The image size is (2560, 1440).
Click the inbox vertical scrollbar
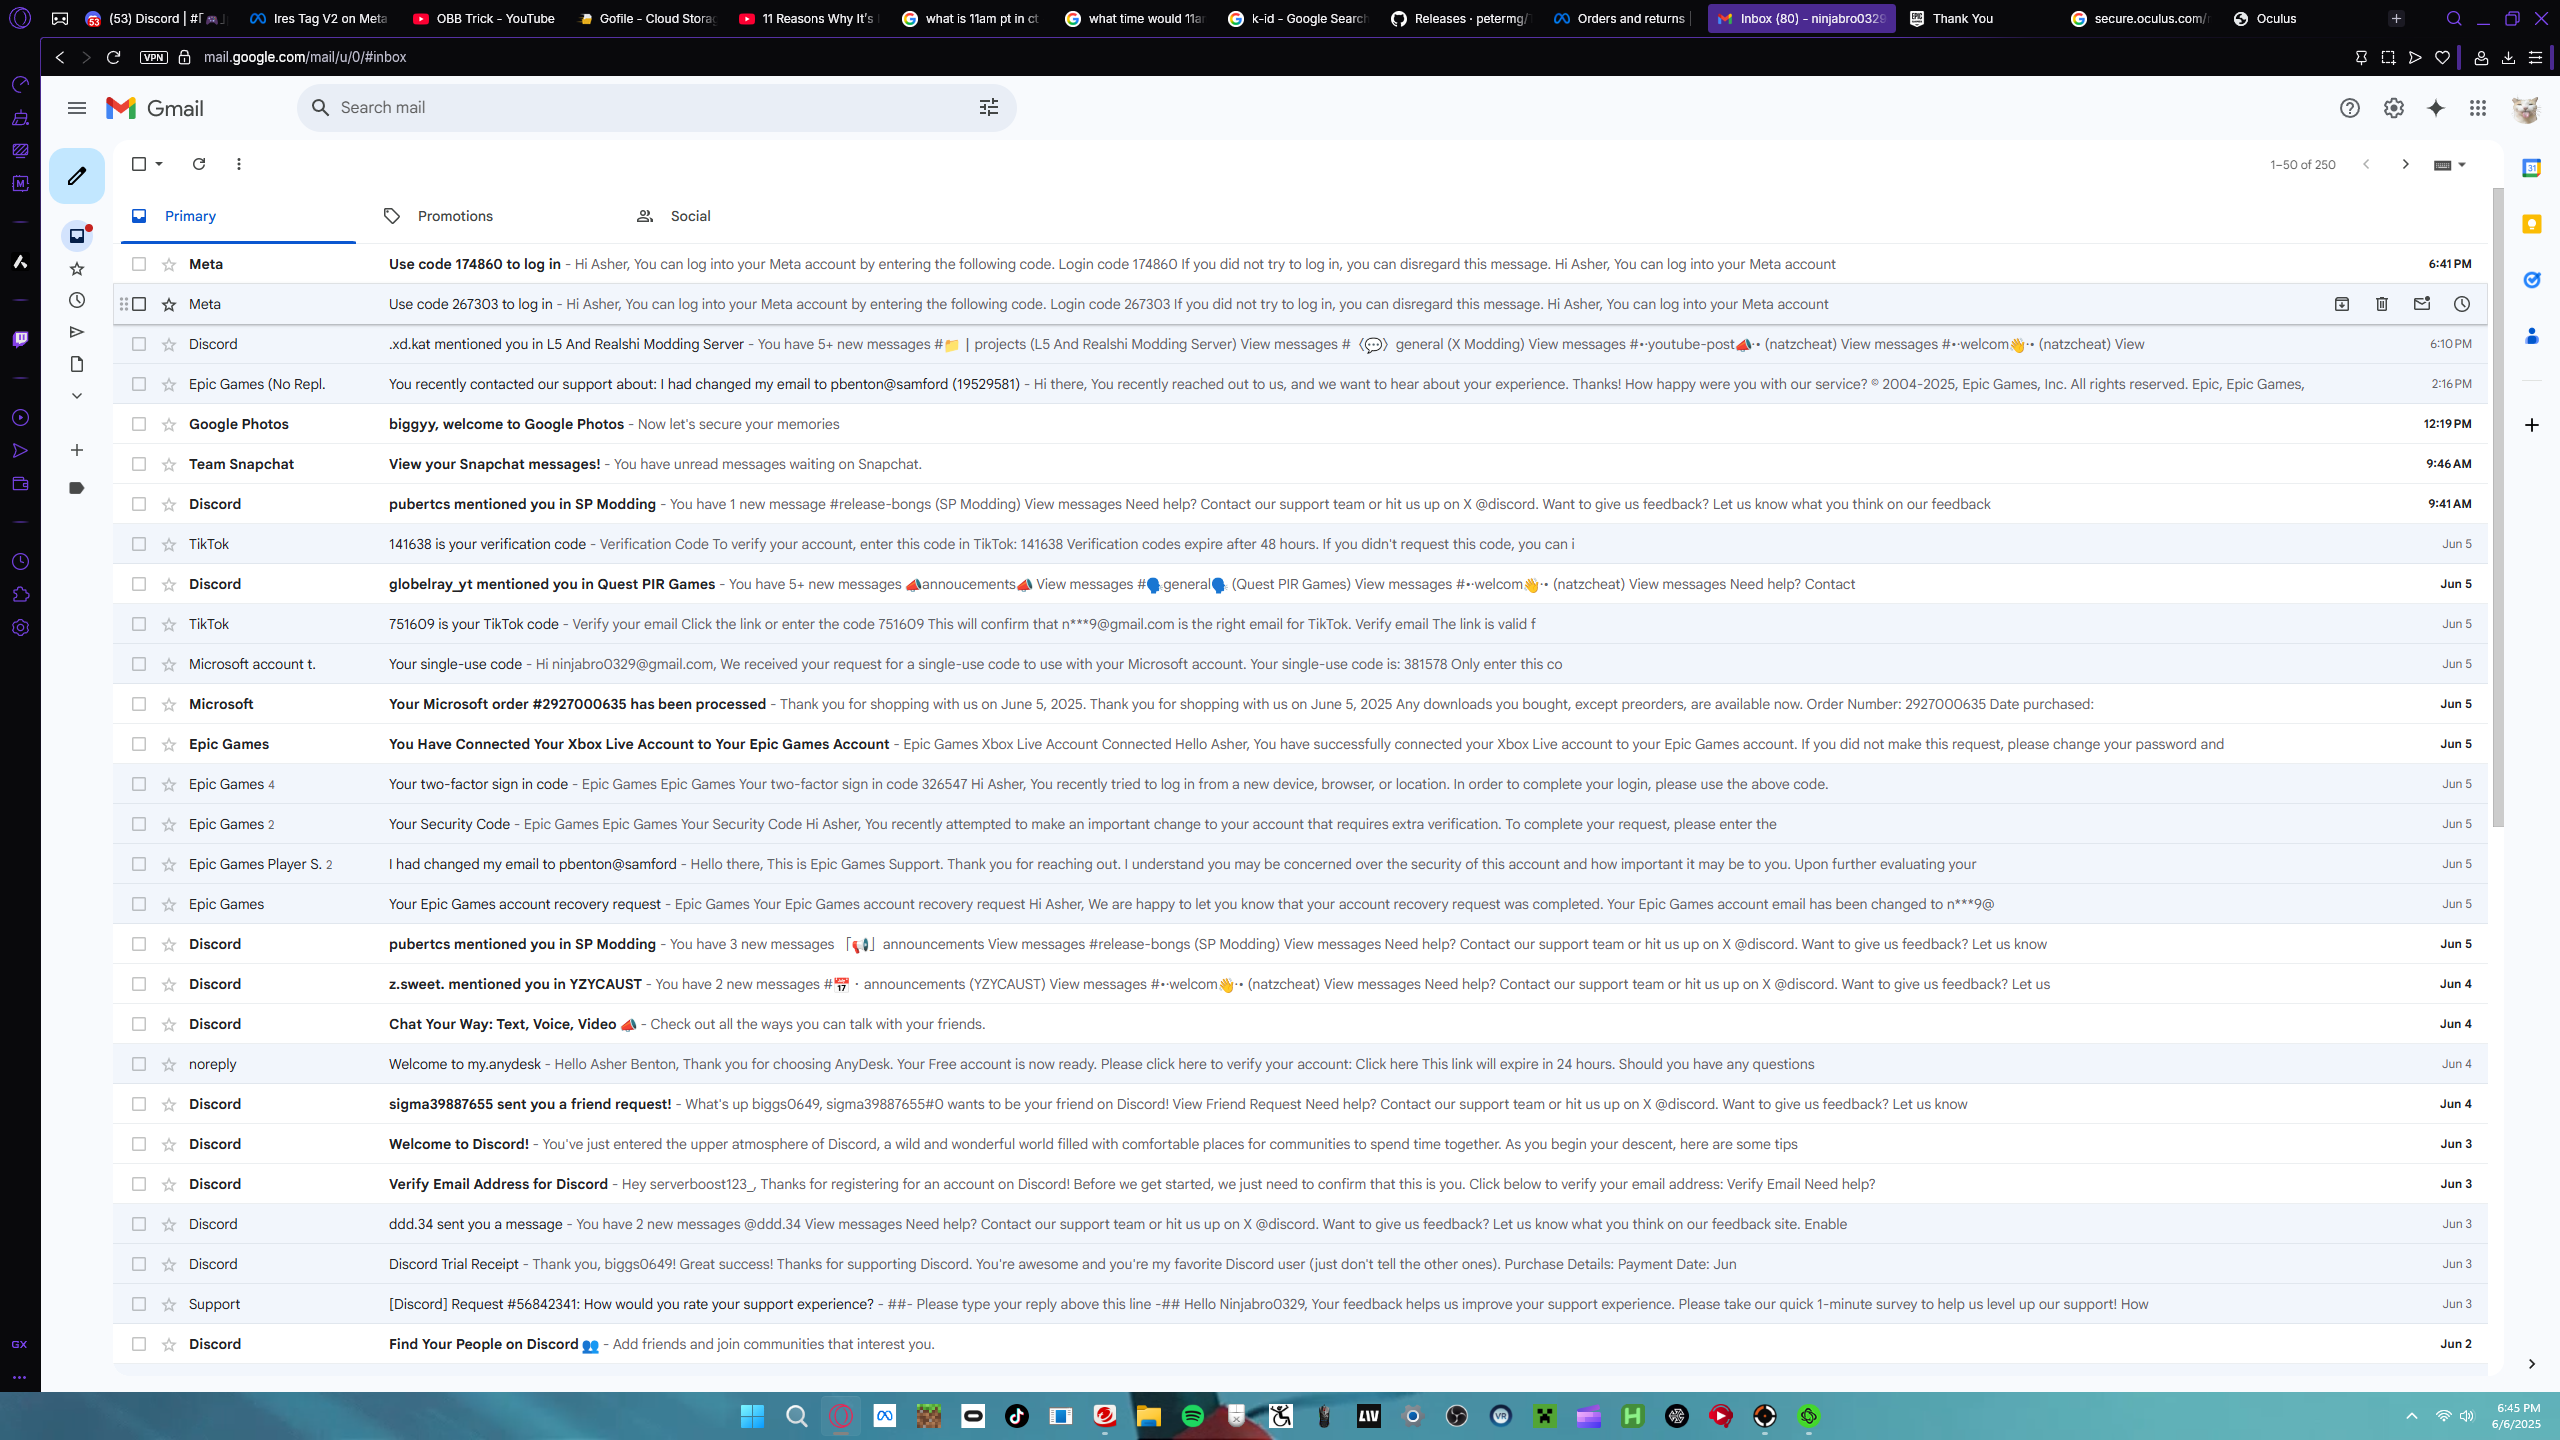point(2498,508)
